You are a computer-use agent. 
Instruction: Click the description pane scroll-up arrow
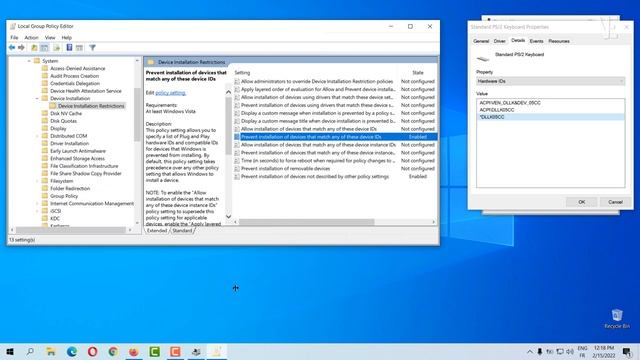pos(229,92)
